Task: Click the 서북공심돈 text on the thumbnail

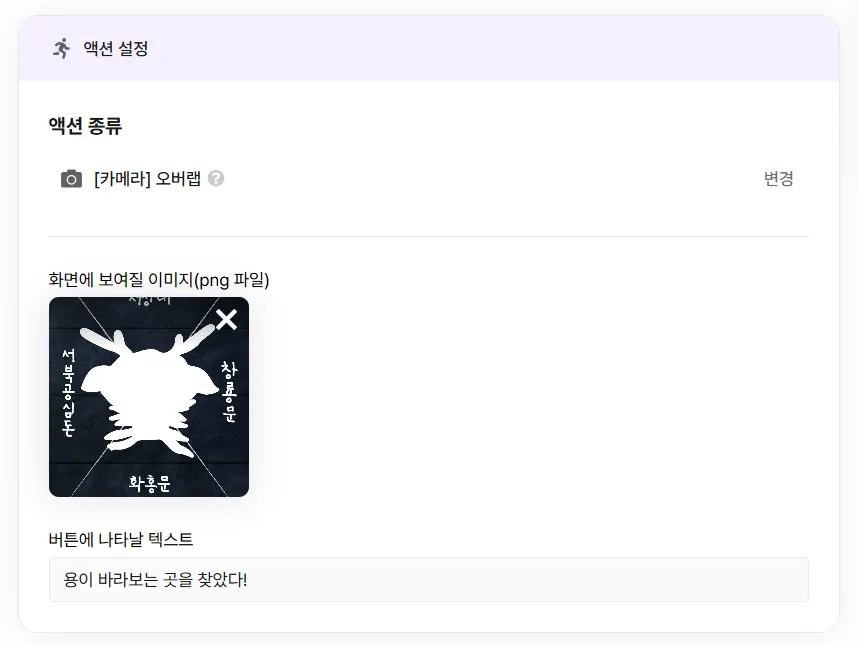Action: tap(68, 393)
